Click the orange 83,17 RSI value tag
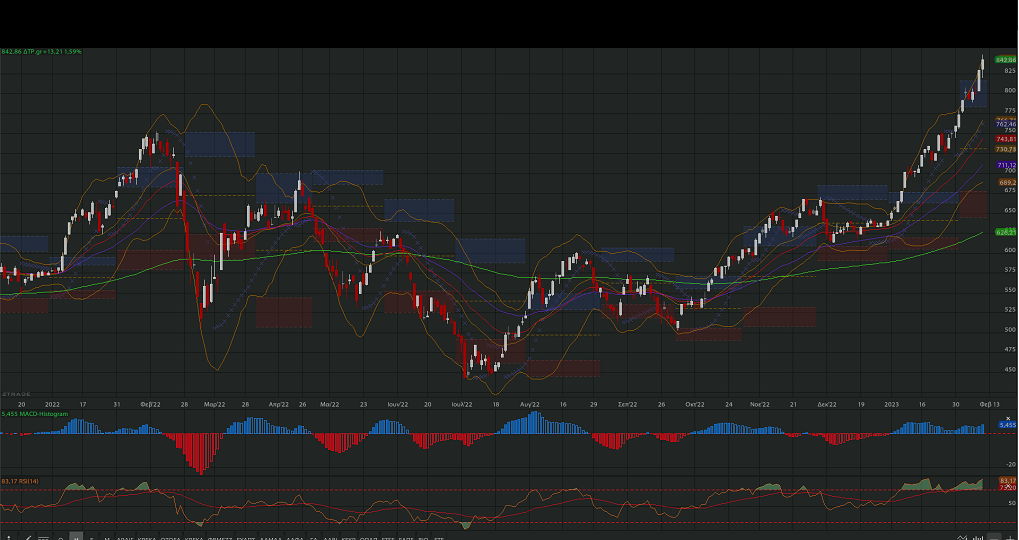1019x540 pixels. (x=1007, y=481)
